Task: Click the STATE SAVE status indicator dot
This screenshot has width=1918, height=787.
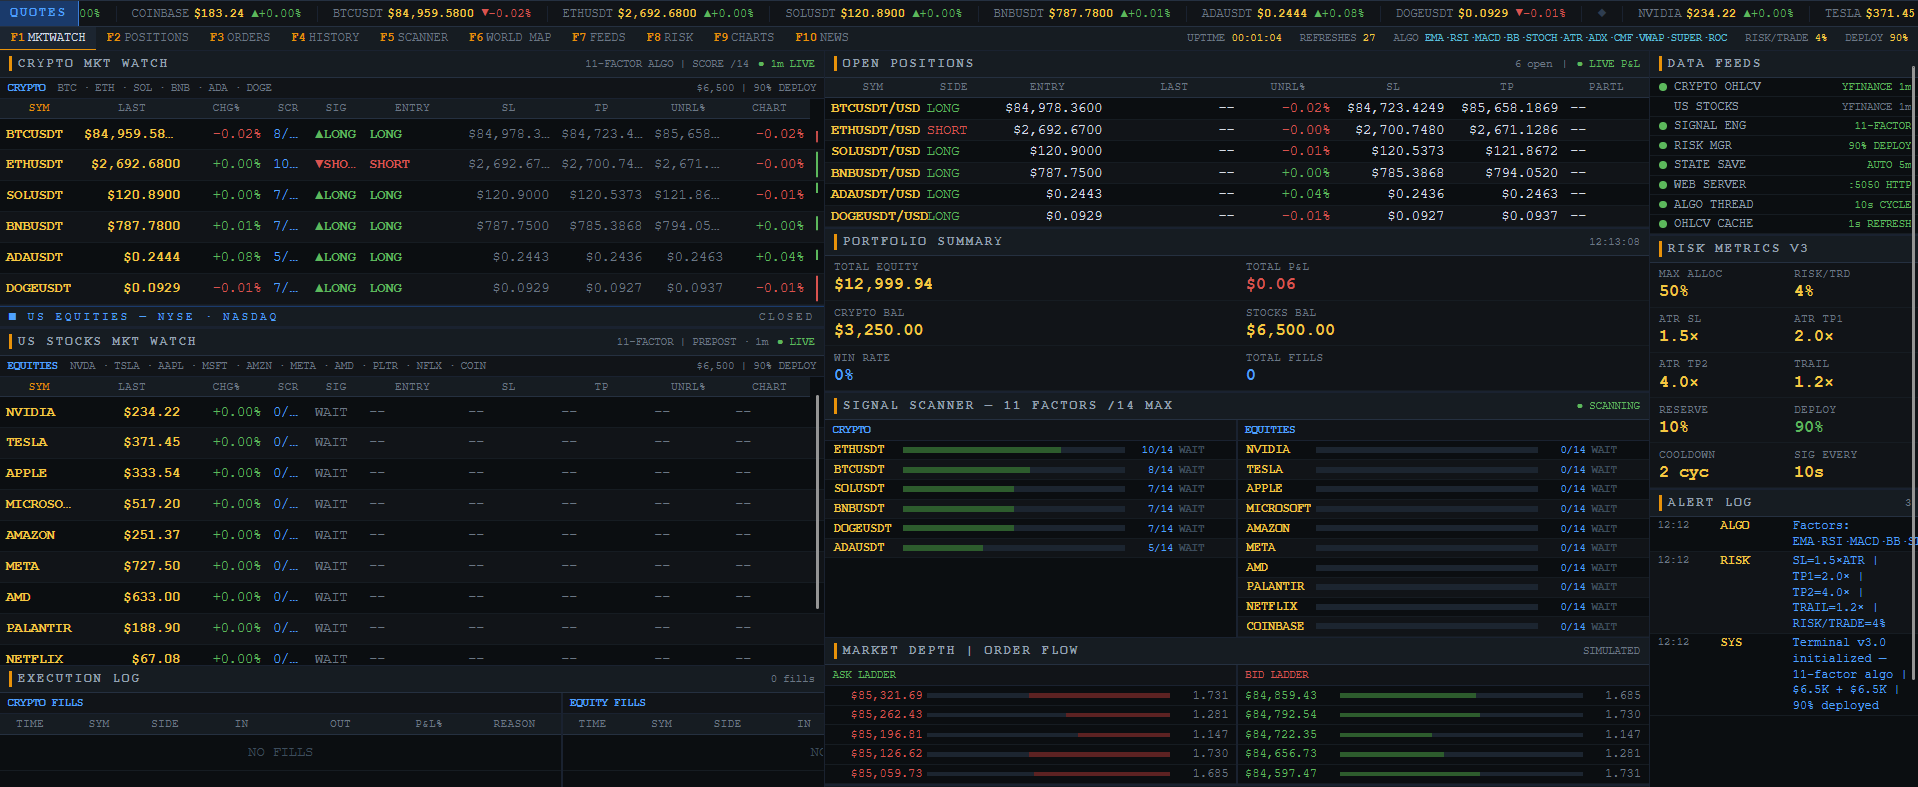Action: click(1663, 165)
